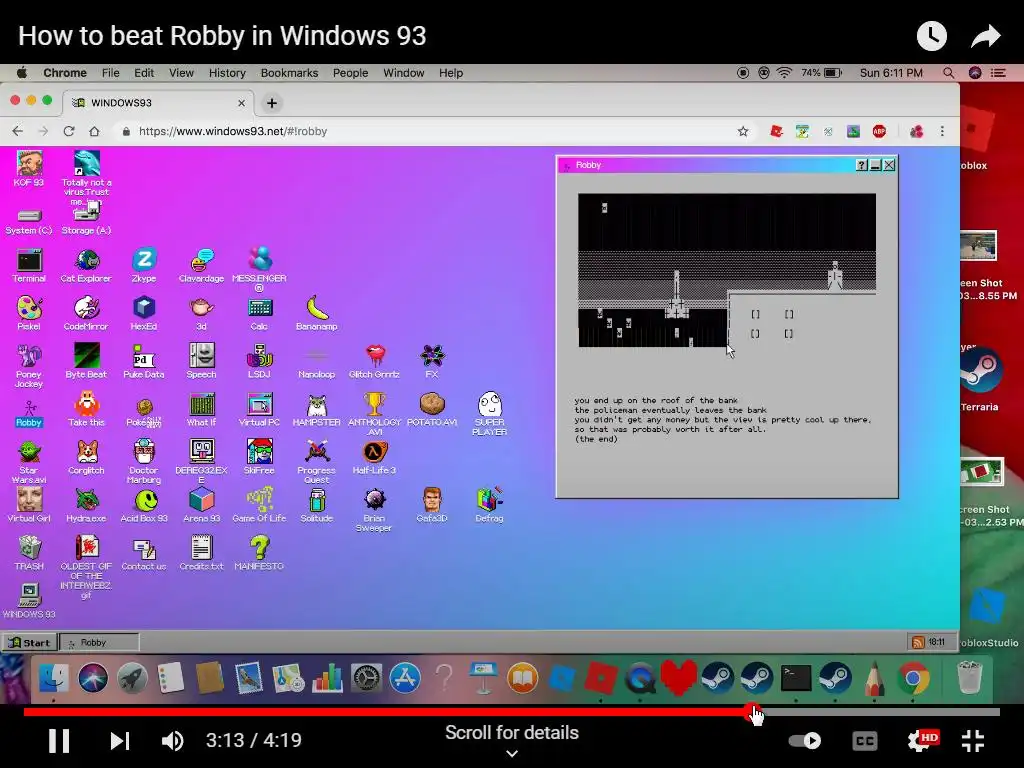Click the RSS tray icon in Windows 93 taskbar
The height and width of the screenshot is (768, 1024).
pos(918,643)
